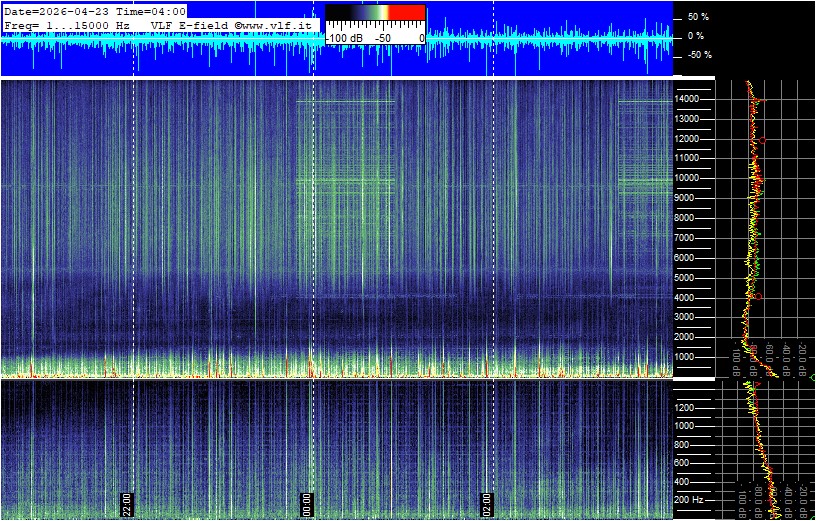This screenshot has width=816, height=521.
Task: Click the 50 % amplitude scale label
Action: pos(697,17)
